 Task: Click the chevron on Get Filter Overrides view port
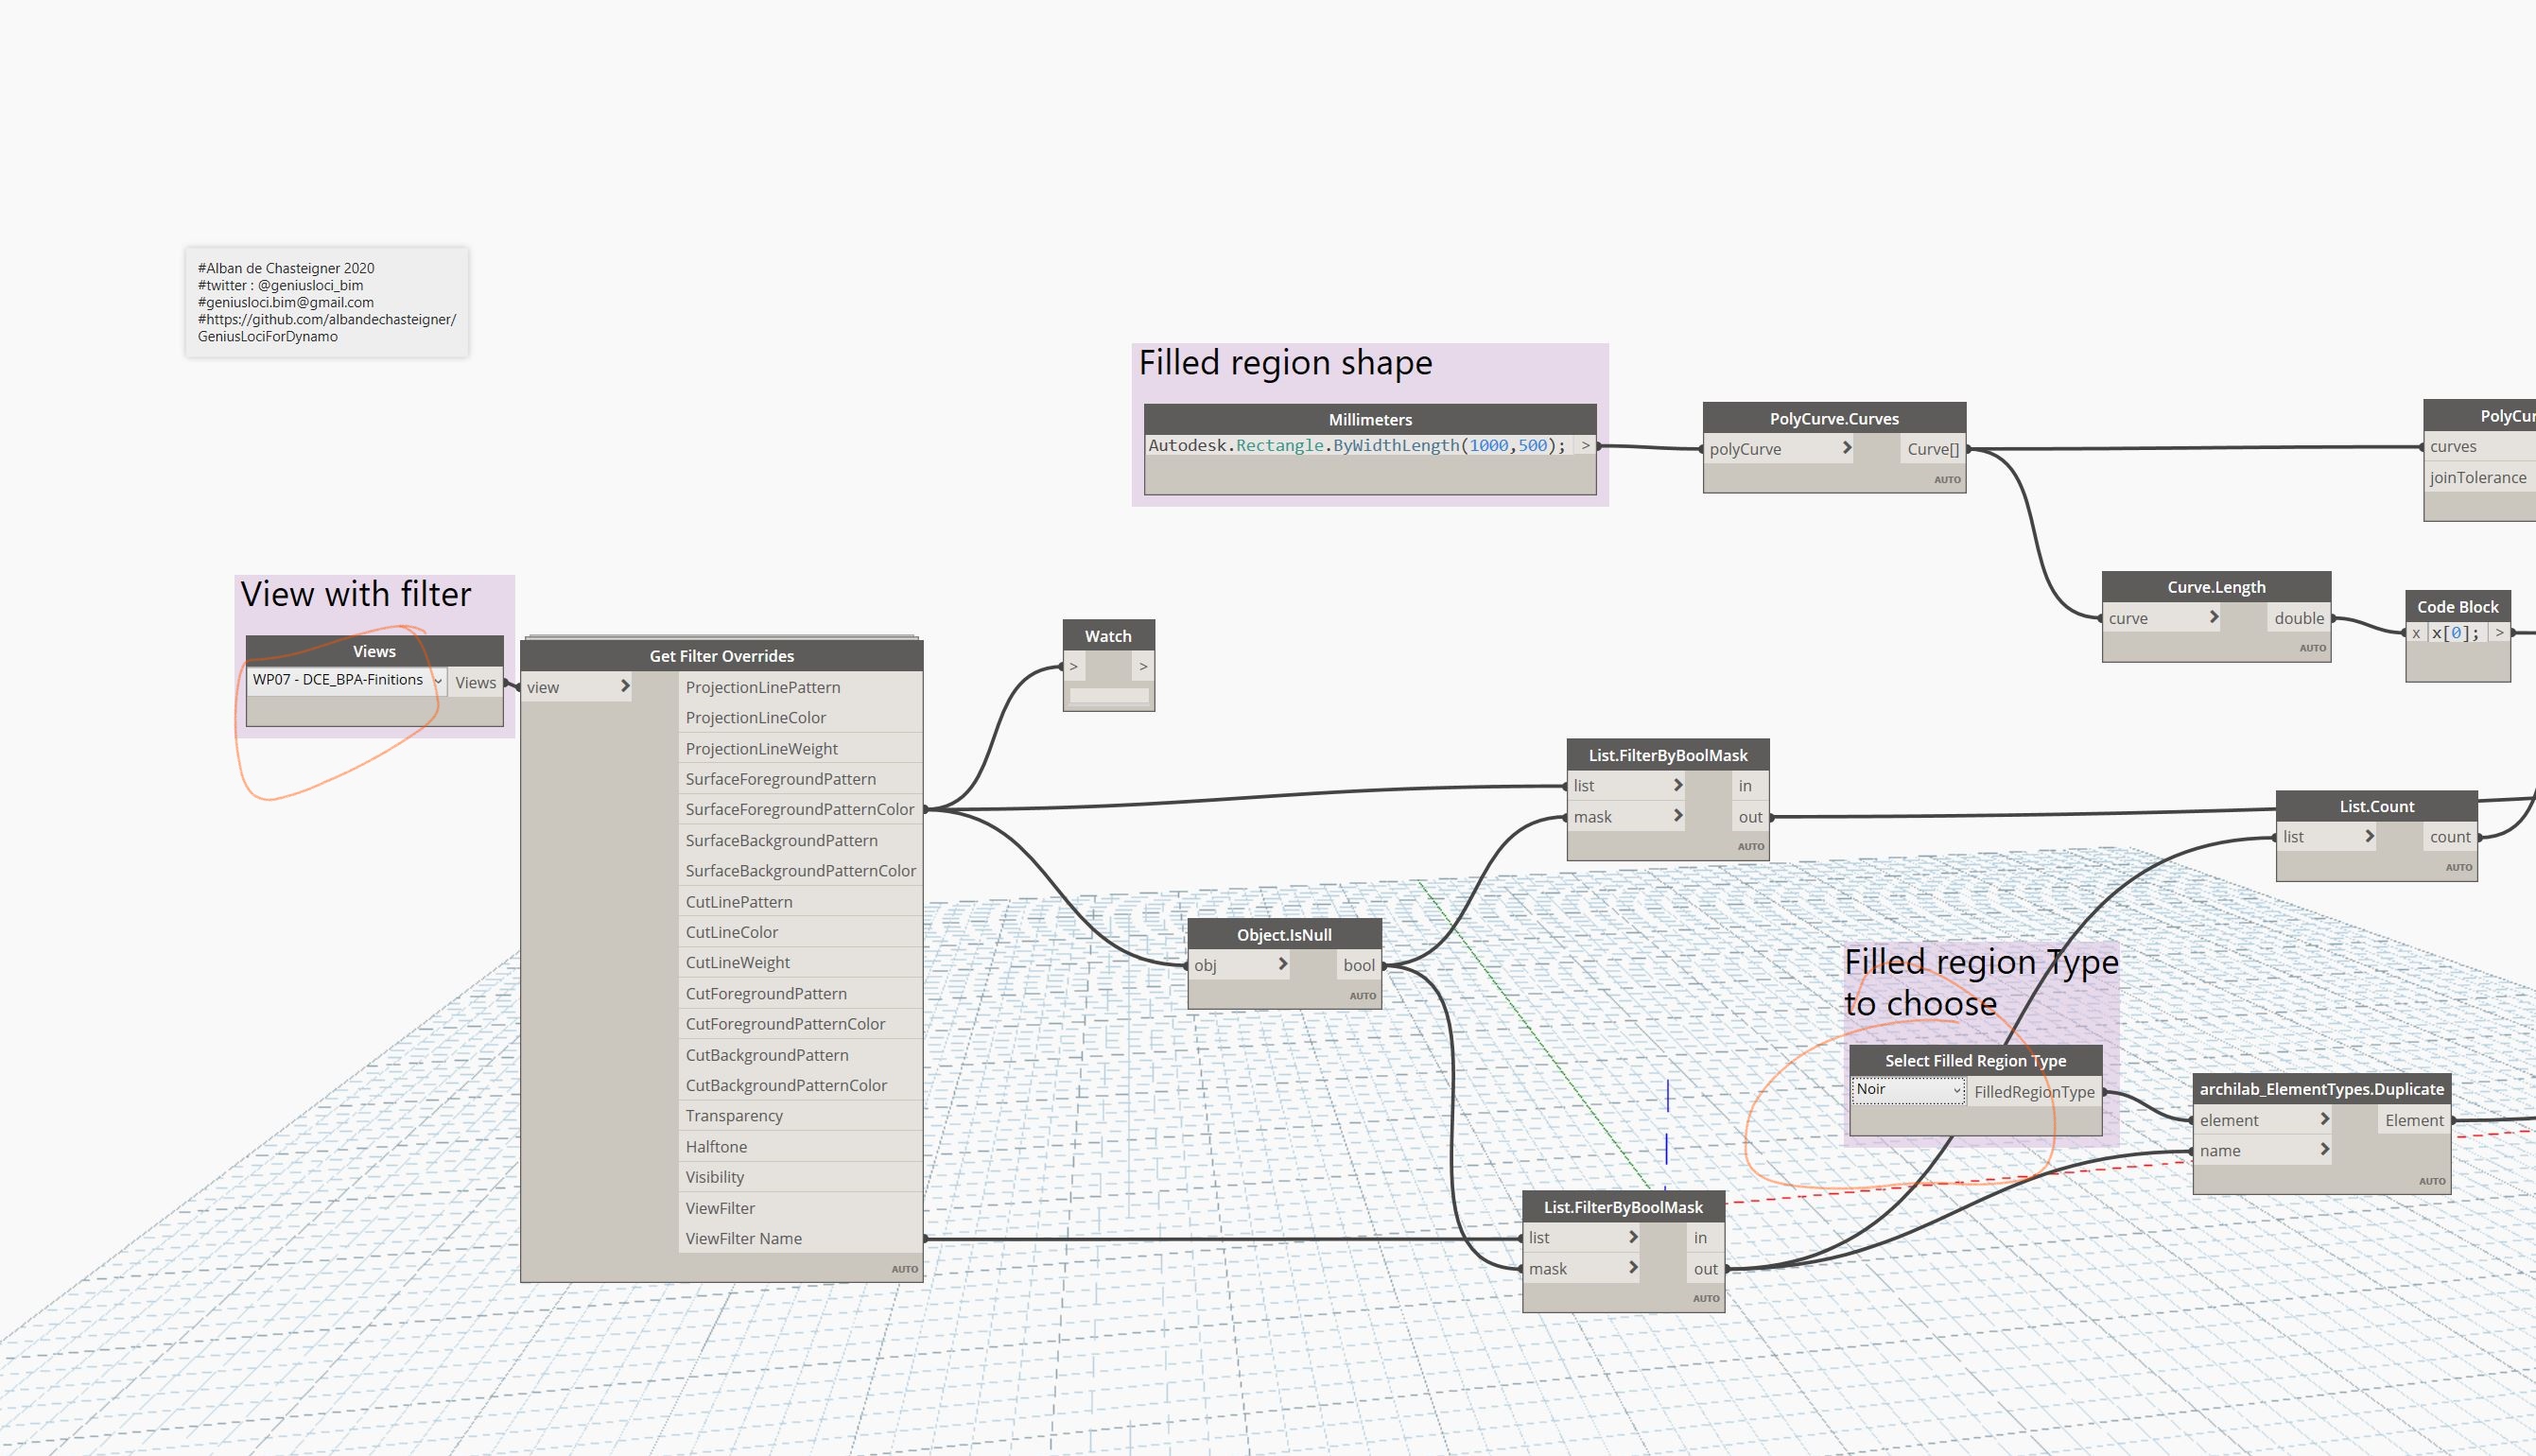[x=625, y=686]
